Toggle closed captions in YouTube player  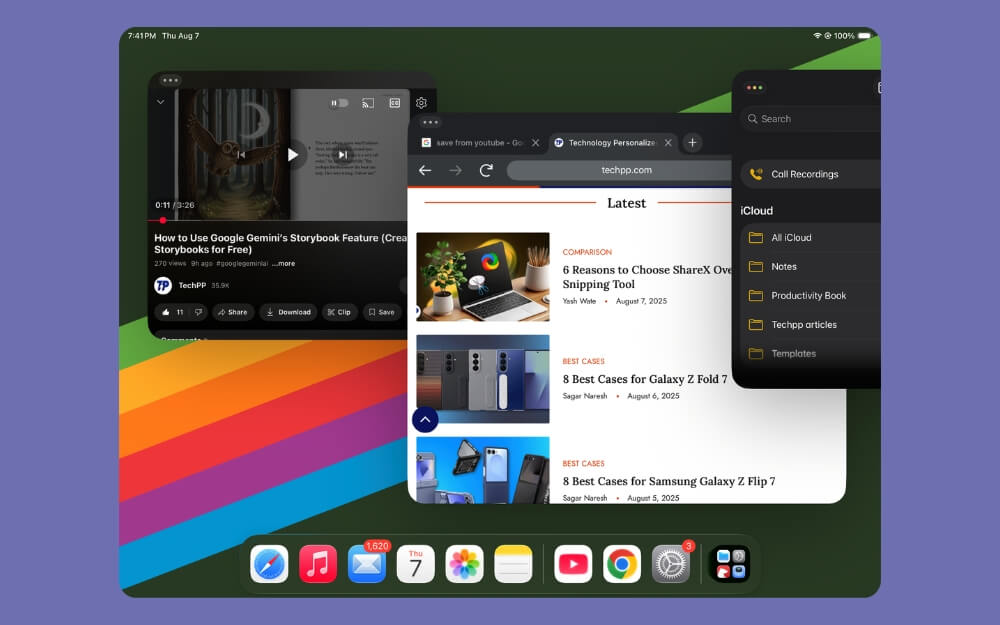click(395, 103)
